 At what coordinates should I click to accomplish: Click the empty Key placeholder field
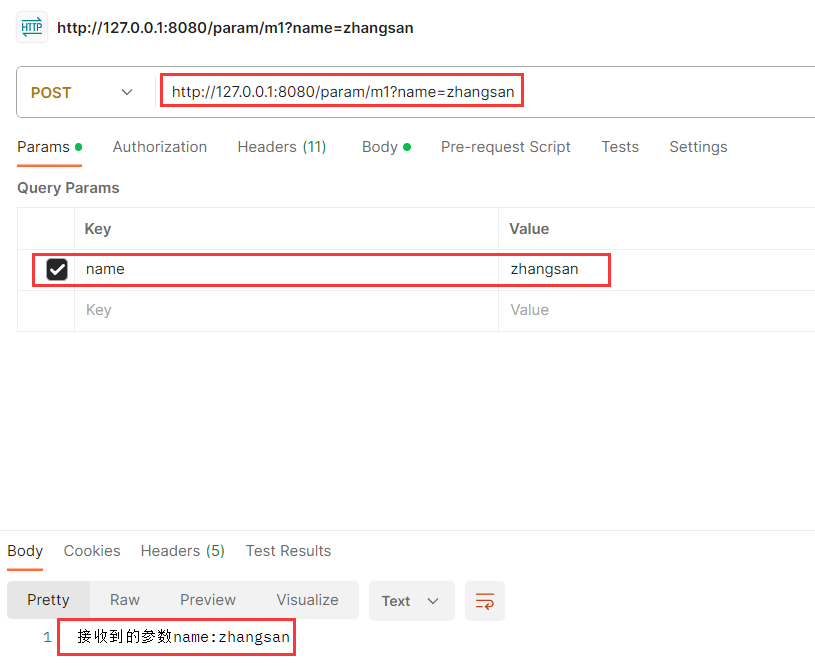286,310
